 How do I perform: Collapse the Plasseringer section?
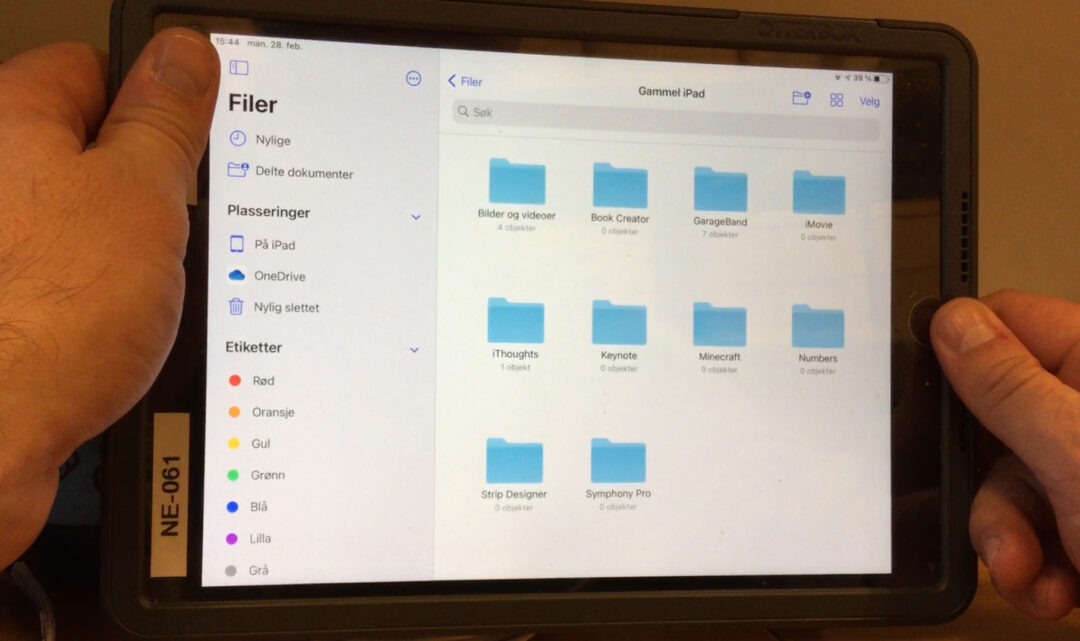click(416, 217)
